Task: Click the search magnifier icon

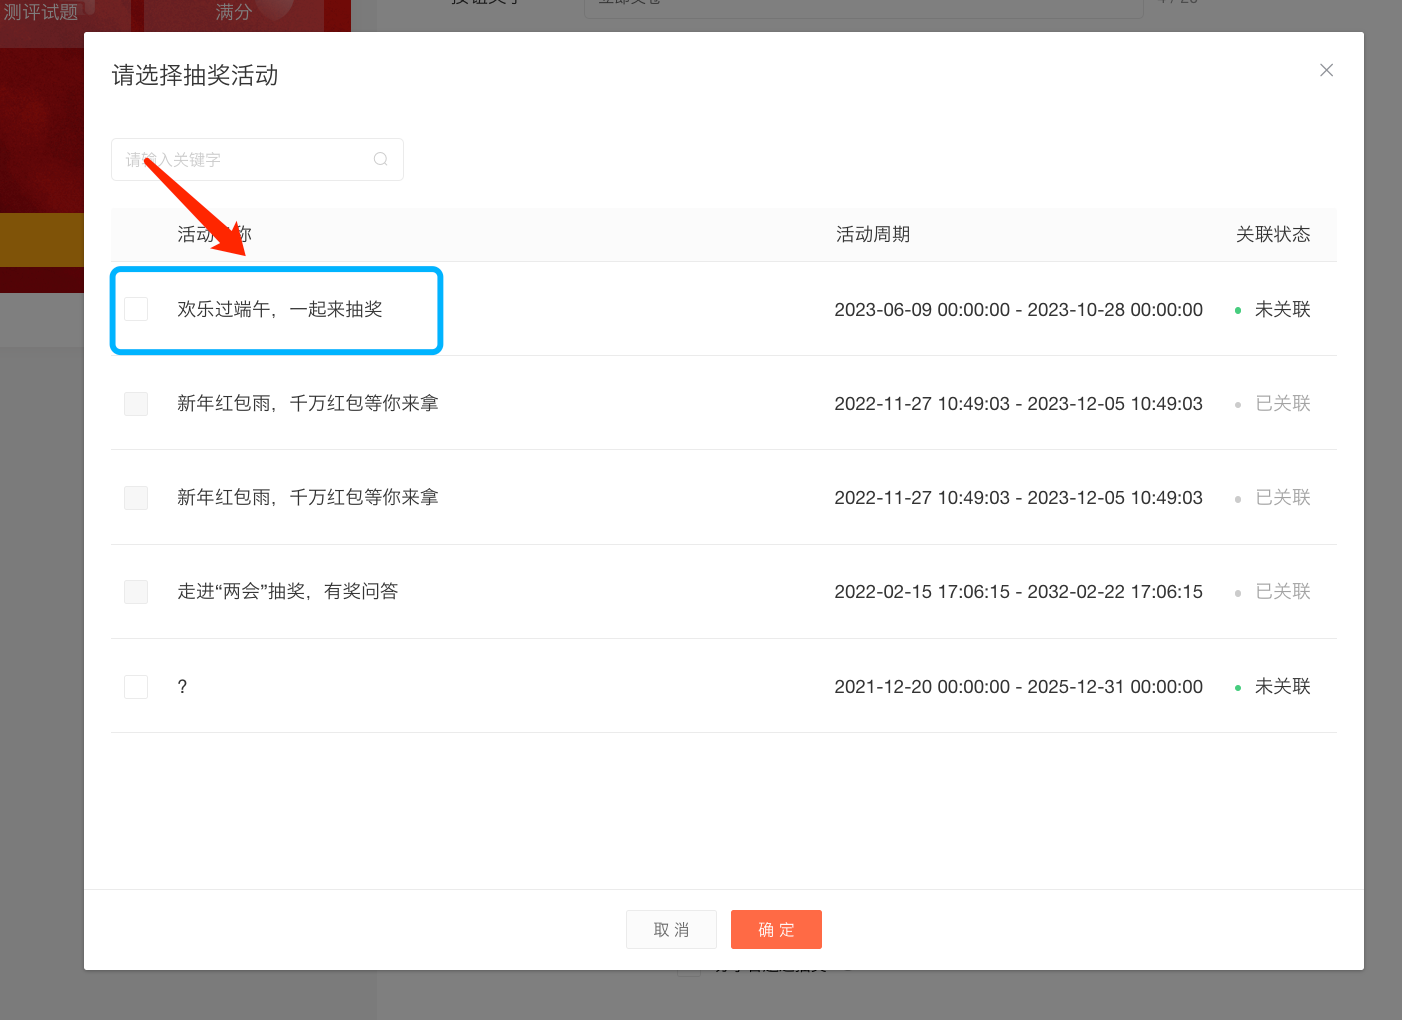Action: (380, 159)
